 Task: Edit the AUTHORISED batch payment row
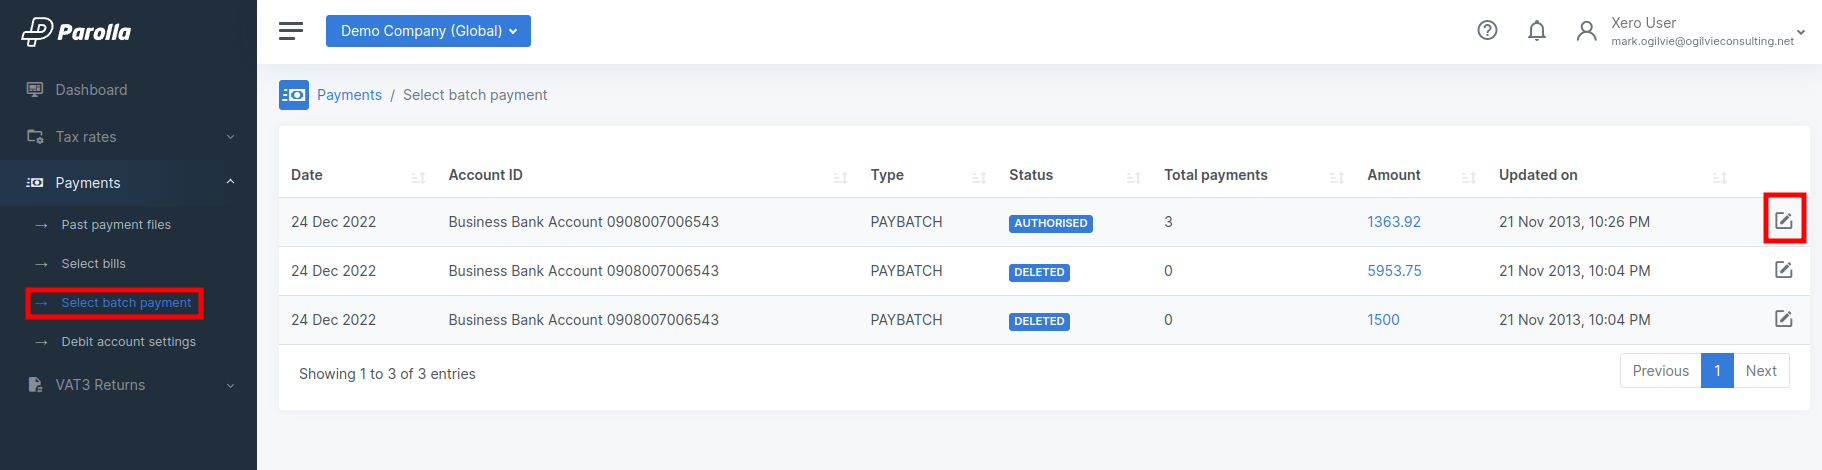(x=1783, y=221)
